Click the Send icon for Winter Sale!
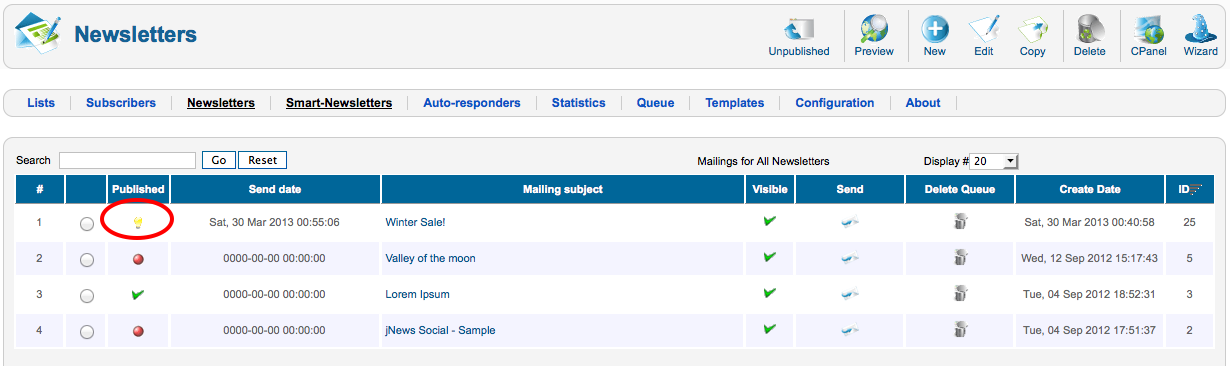 (x=850, y=222)
